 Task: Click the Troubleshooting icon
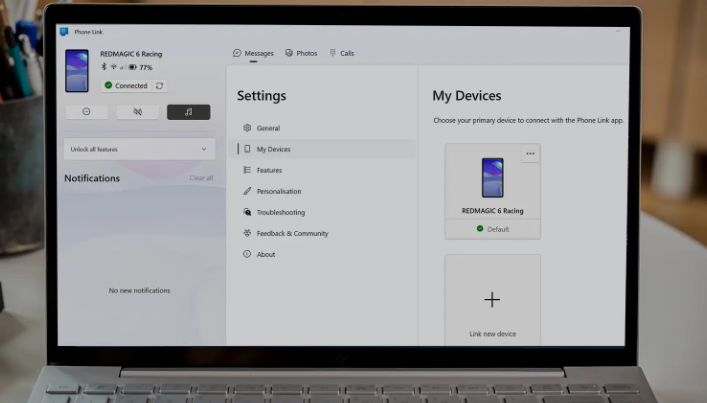[x=247, y=212]
